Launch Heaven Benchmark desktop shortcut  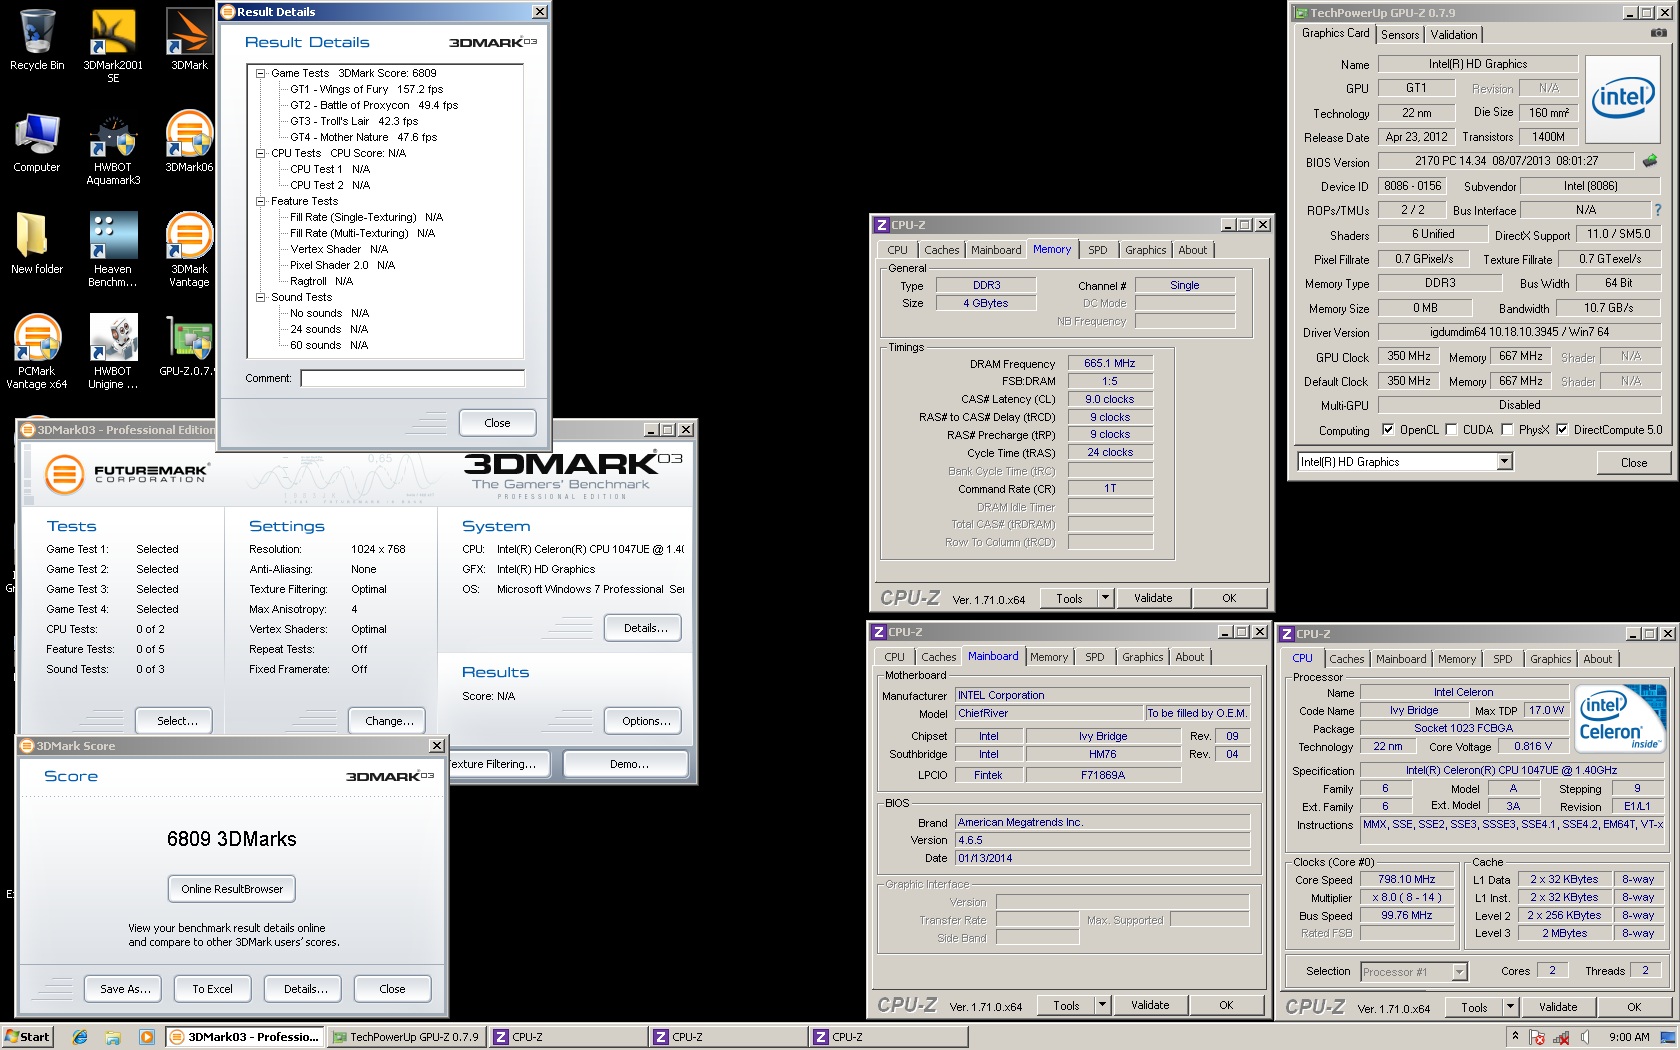coord(113,250)
